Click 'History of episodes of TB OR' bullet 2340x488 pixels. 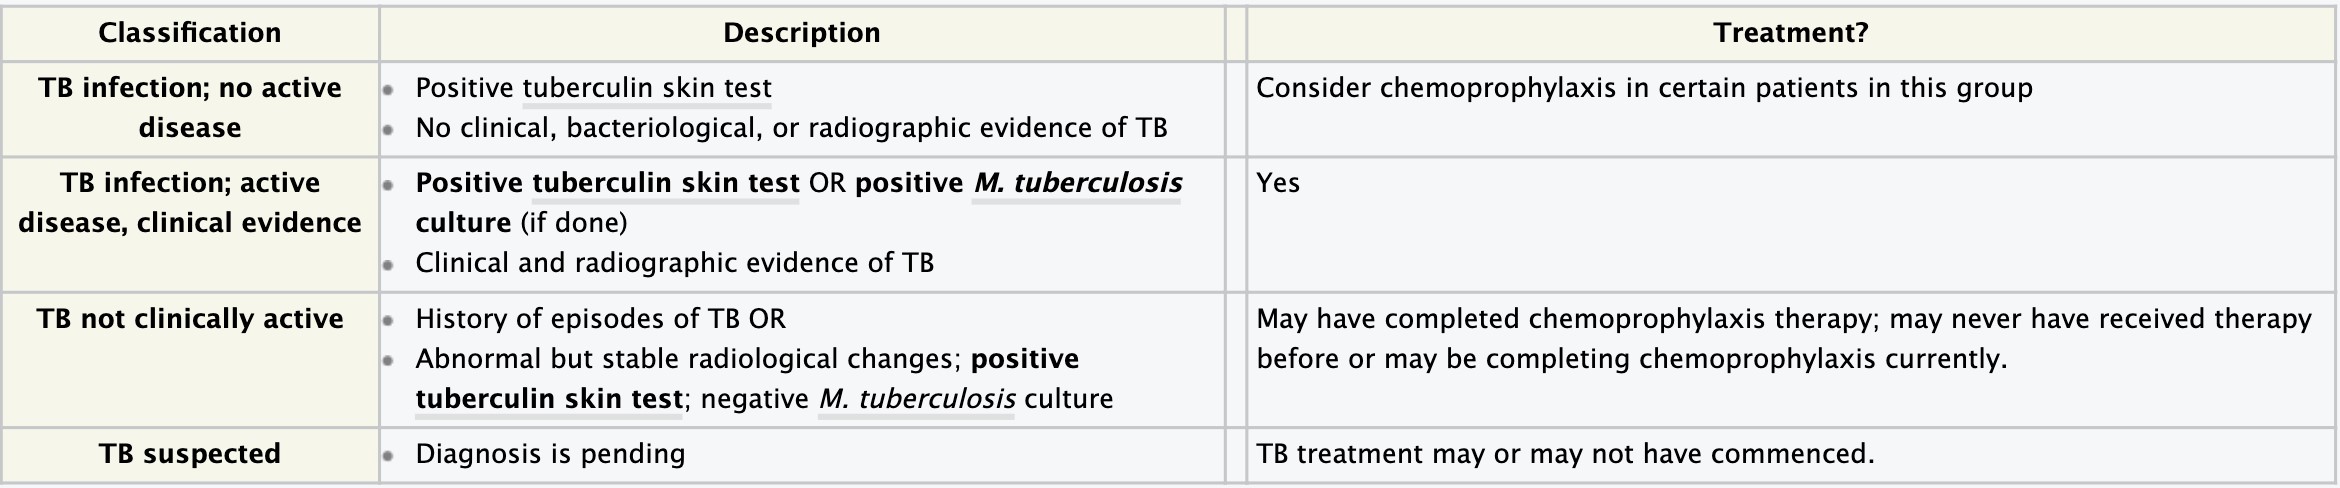tap(600, 319)
